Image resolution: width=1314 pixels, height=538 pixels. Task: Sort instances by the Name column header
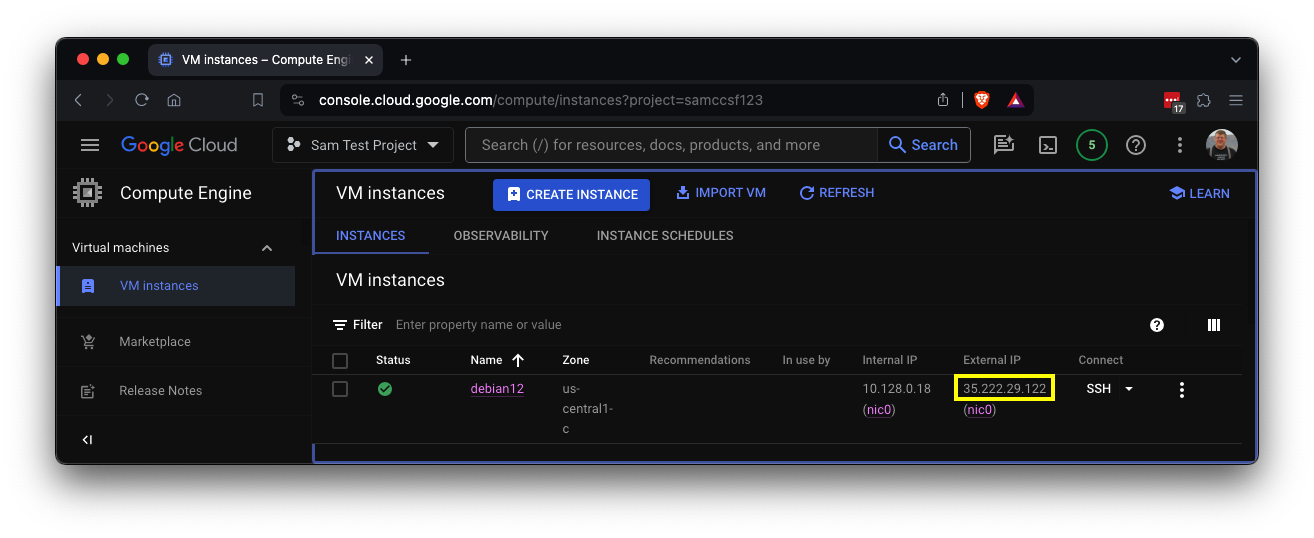click(x=487, y=360)
